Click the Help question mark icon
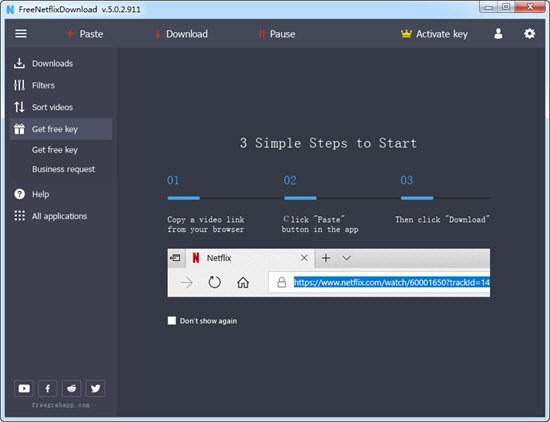The height and width of the screenshot is (422, 550). coord(19,194)
